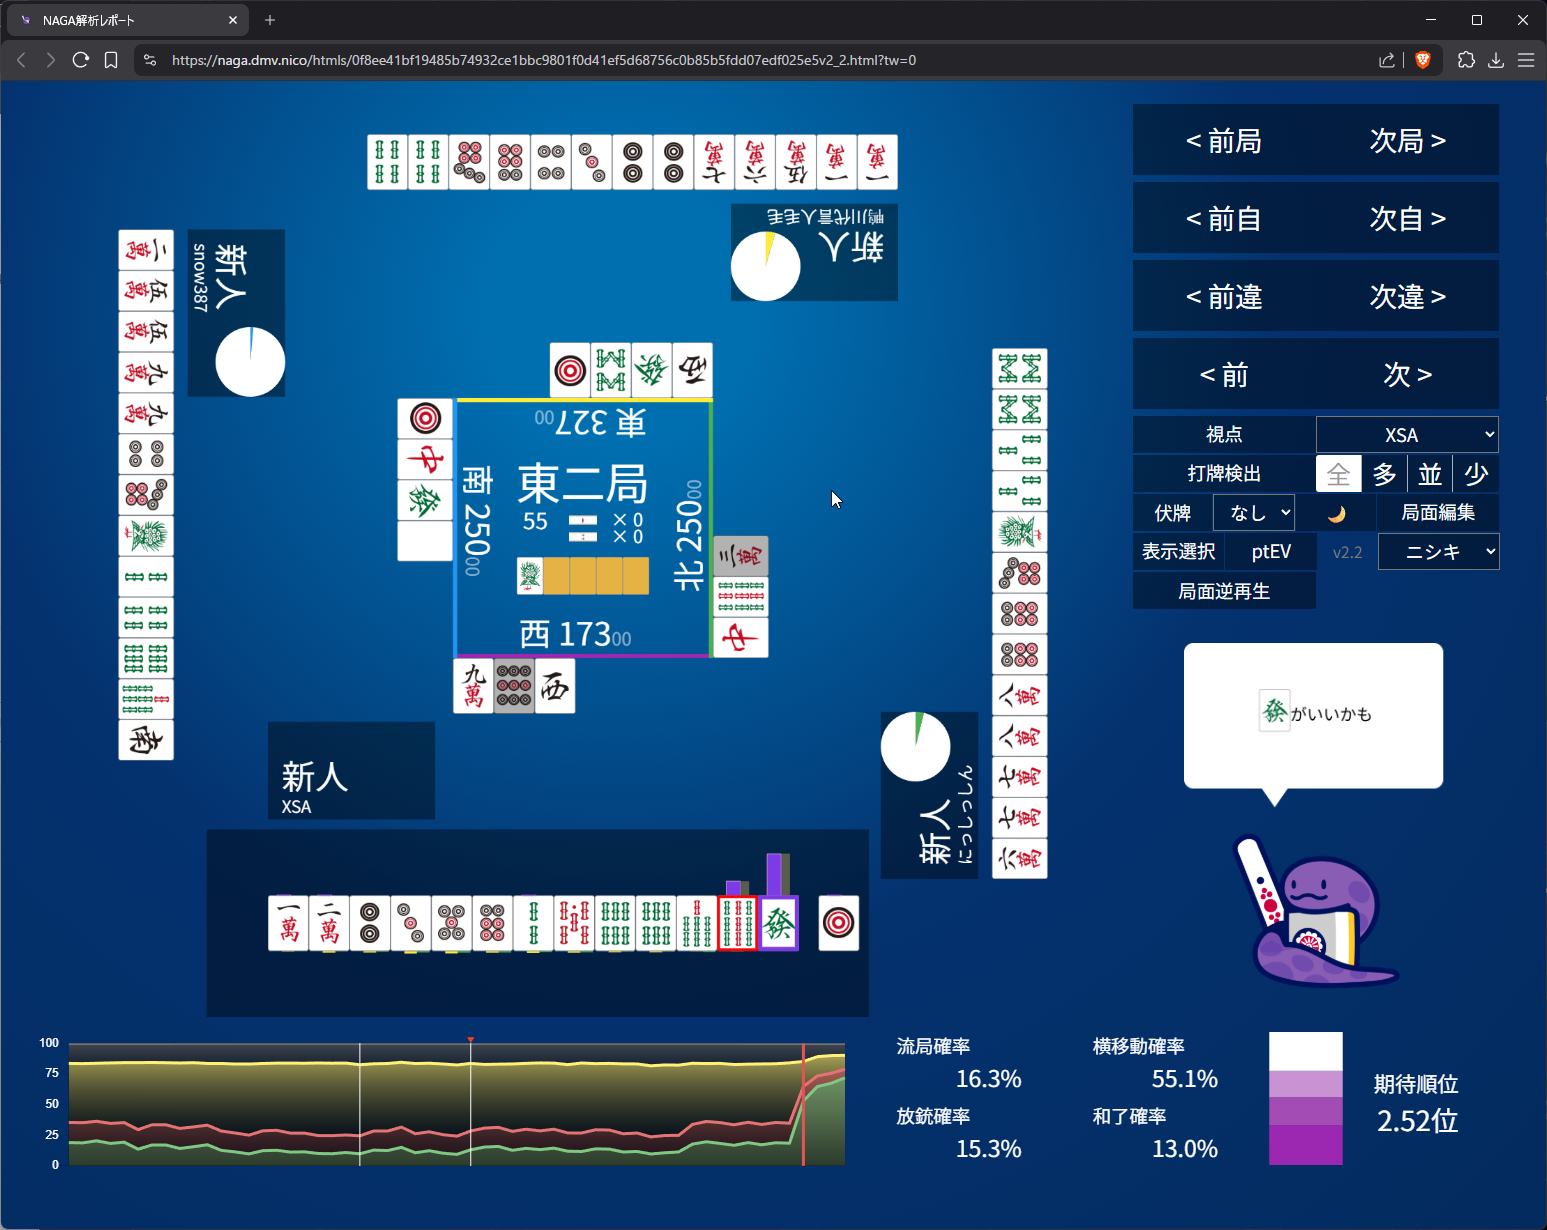Screen dimensions: 1547x1230
Task: Open a new browser tab
Action: coord(270,20)
